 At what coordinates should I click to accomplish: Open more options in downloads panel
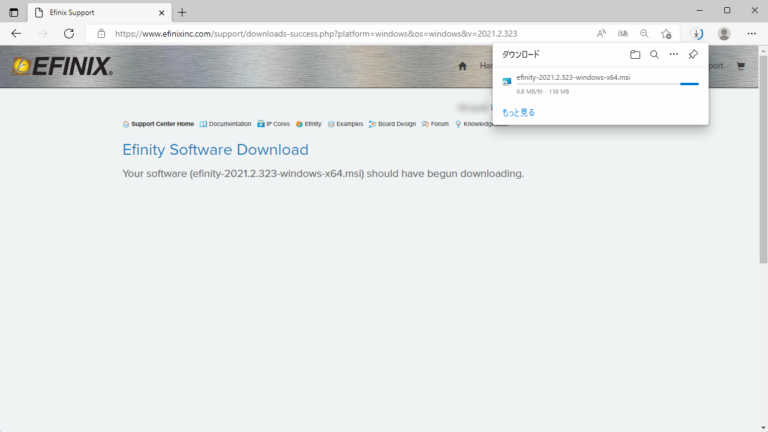pyautogui.click(x=673, y=55)
